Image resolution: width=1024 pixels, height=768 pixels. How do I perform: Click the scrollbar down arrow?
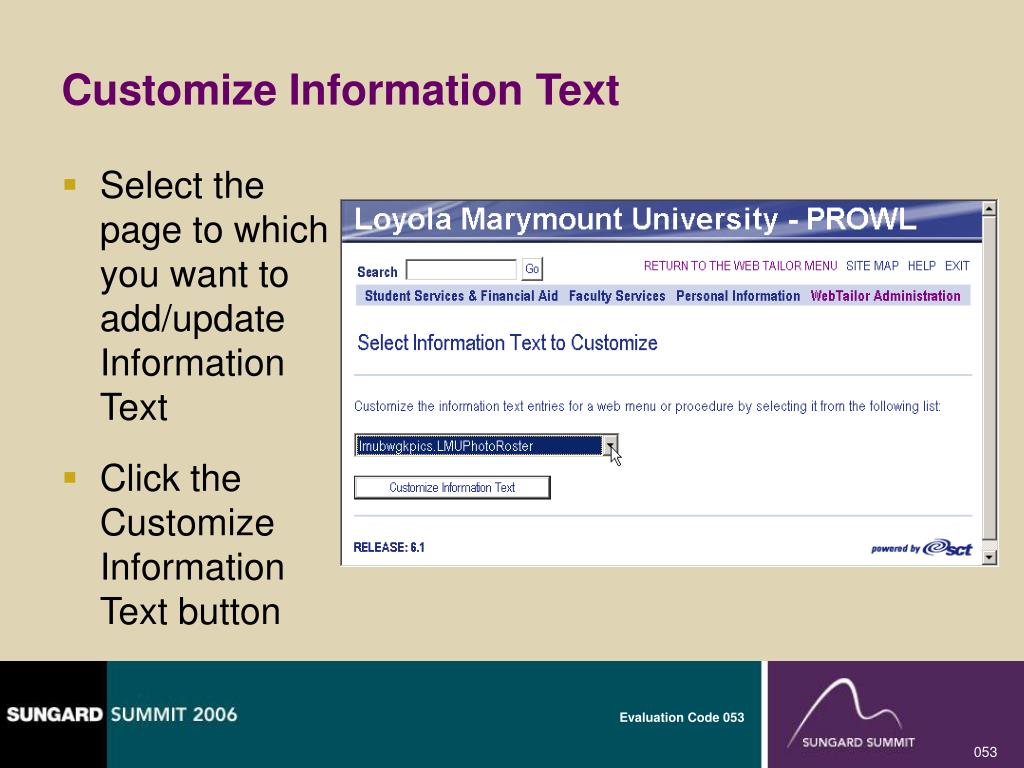pos(989,557)
